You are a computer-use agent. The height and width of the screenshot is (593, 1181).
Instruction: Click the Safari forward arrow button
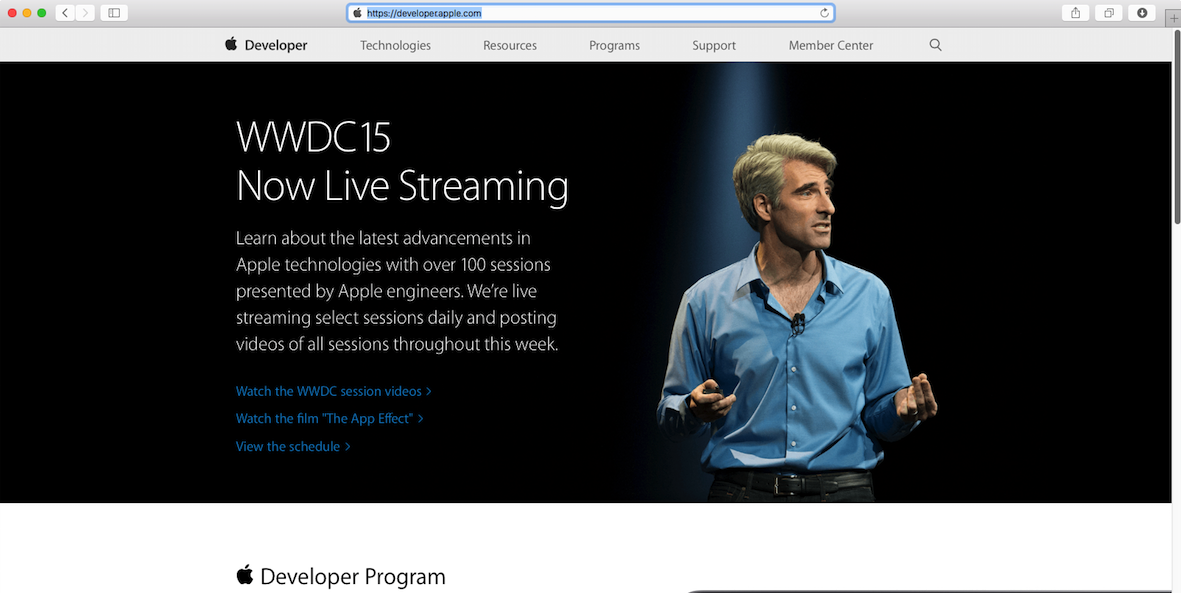tap(85, 13)
